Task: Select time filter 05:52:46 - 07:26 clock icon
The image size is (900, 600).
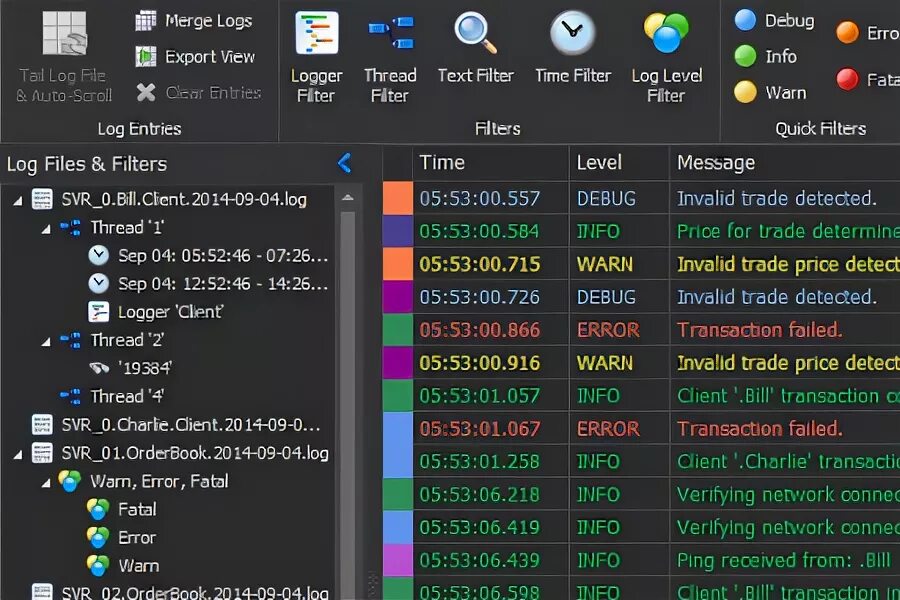Action: point(99,255)
